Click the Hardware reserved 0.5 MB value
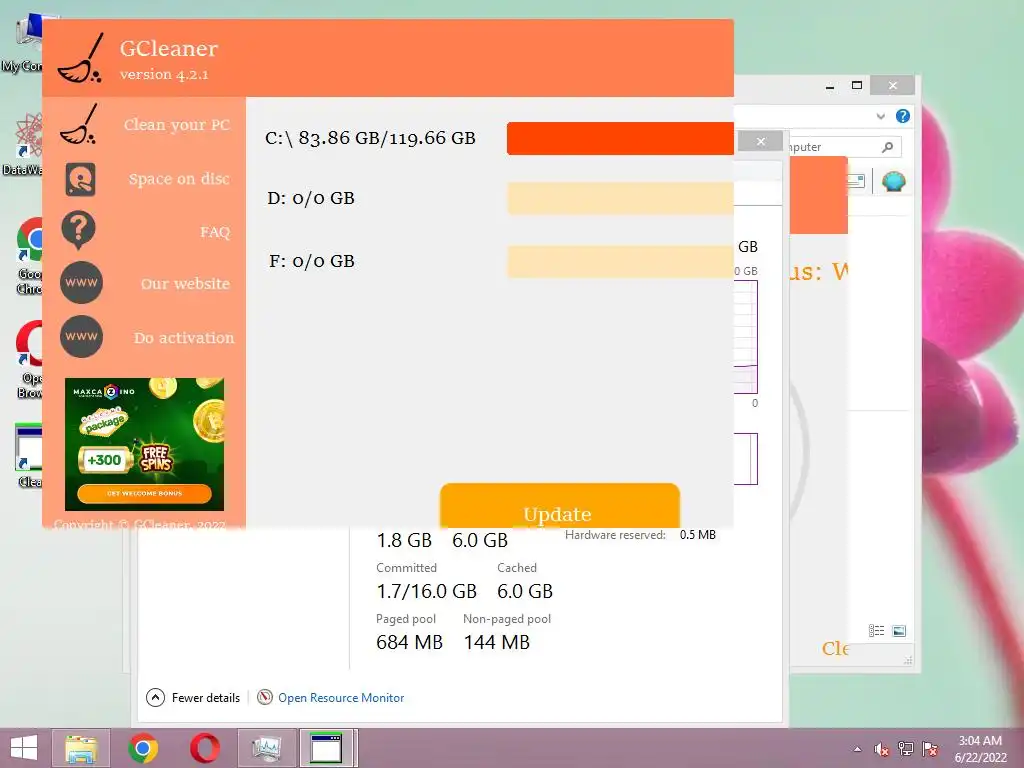The width and height of the screenshot is (1024, 768). pyautogui.click(x=697, y=535)
